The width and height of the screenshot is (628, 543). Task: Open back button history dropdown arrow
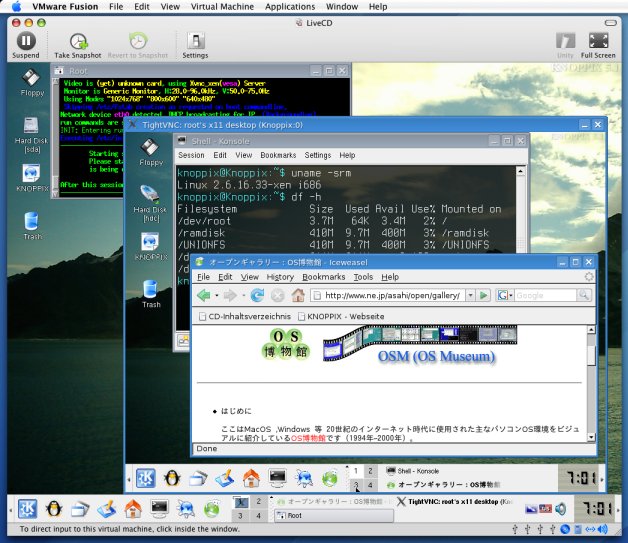pyautogui.click(x=217, y=296)
